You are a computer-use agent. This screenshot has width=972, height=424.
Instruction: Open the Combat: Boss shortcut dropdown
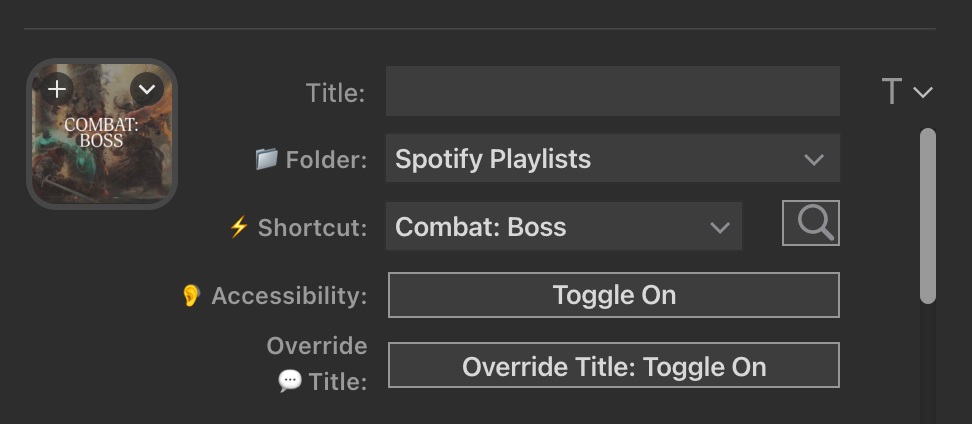[563, 227]
